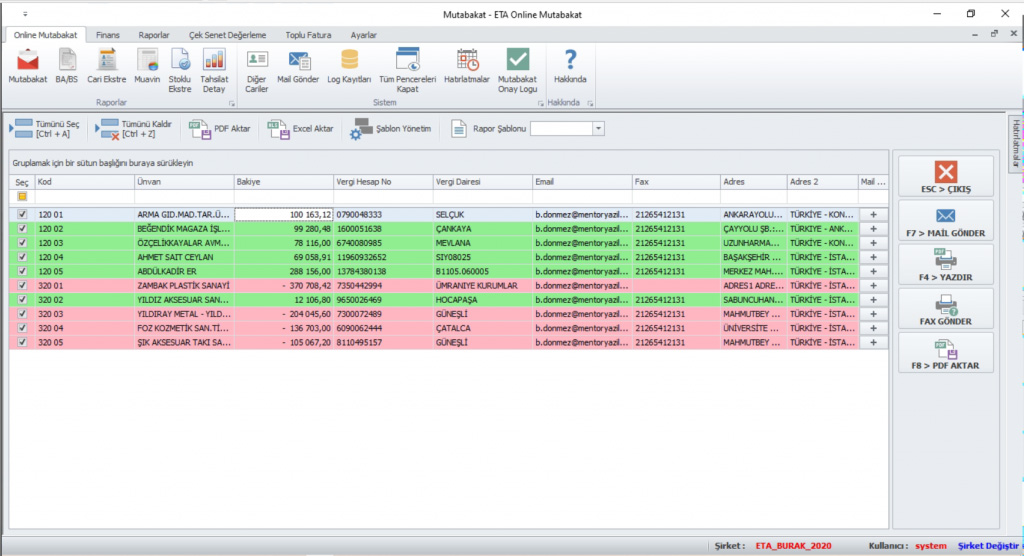Expand row 120 03 plus button
This screenshot has height=556, width=1024.
[x=873, y=243]
